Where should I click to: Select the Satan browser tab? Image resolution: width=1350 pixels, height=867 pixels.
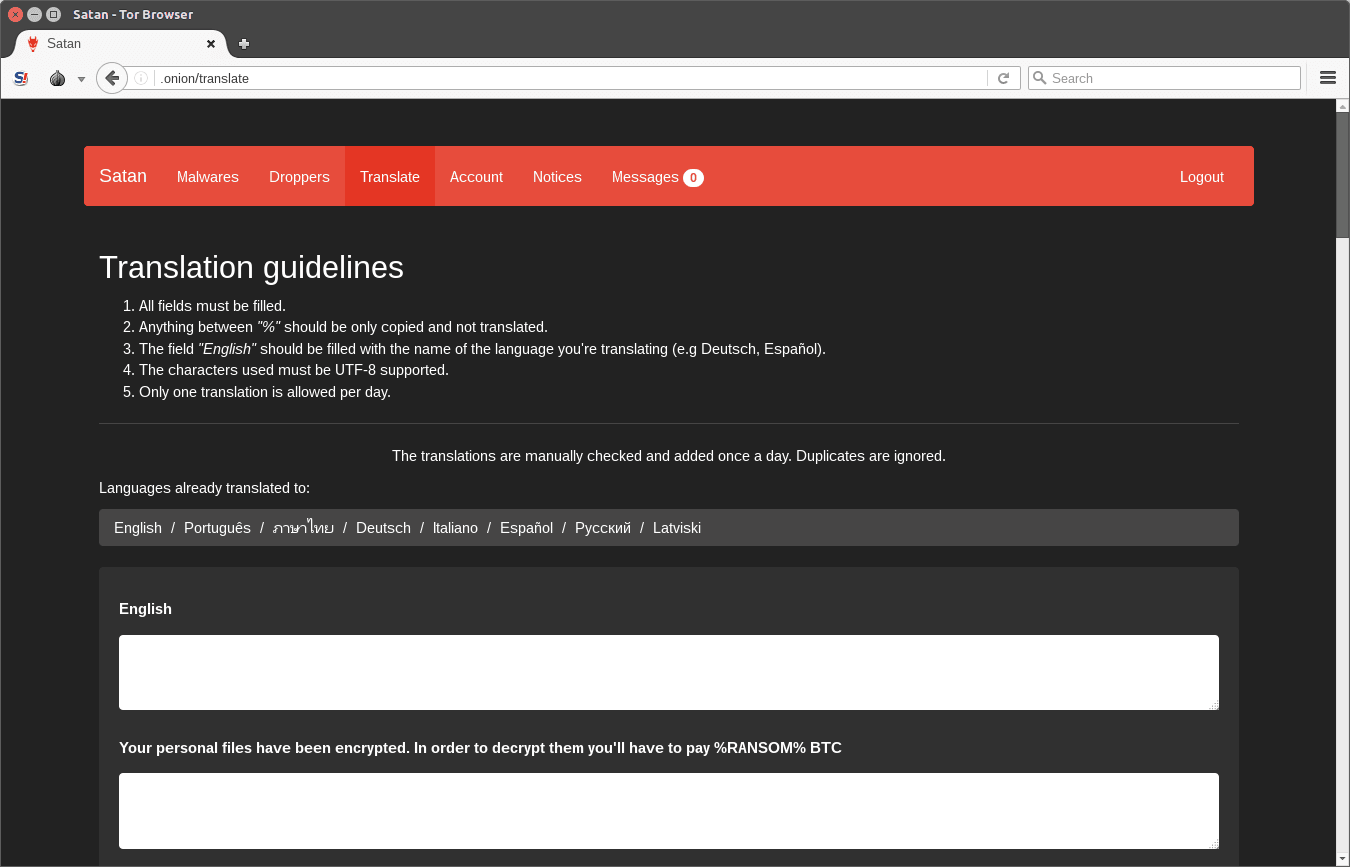(121, 44)
